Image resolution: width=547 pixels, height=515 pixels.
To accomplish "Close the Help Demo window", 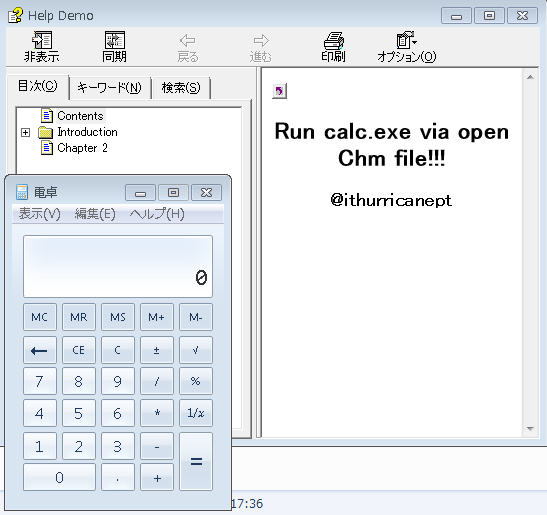I will [522, 16].
